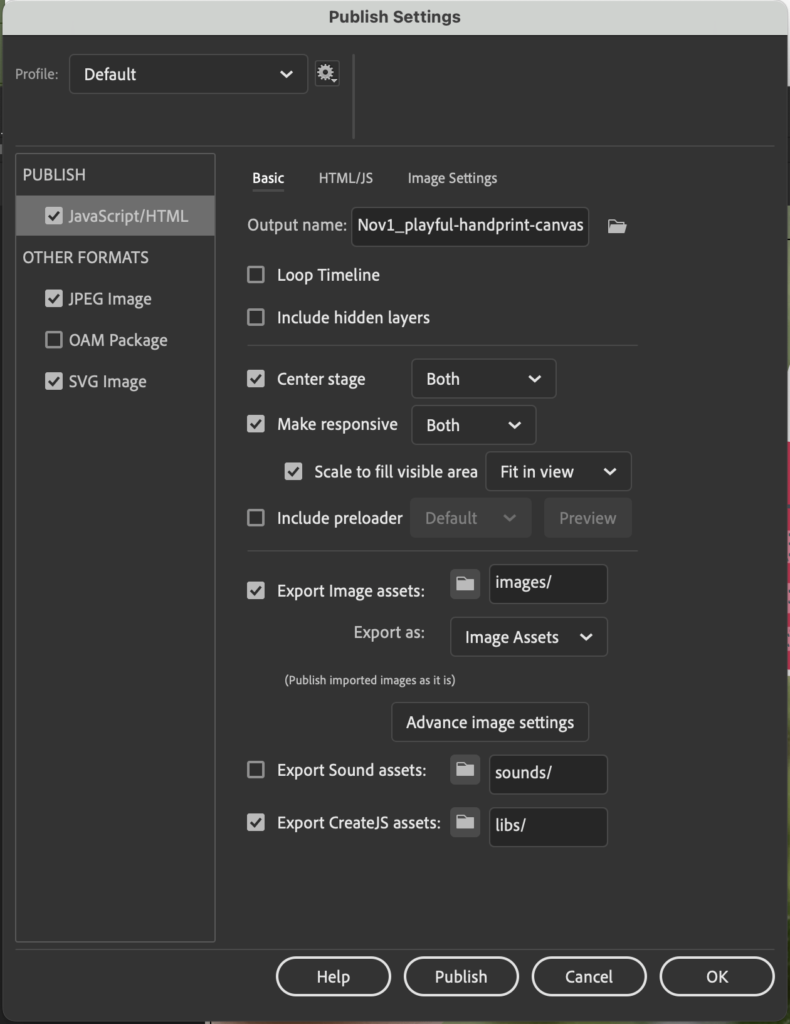Open the Fit in view scaling dropdown
Screen dimensions: 790x1024
[558, 471]
